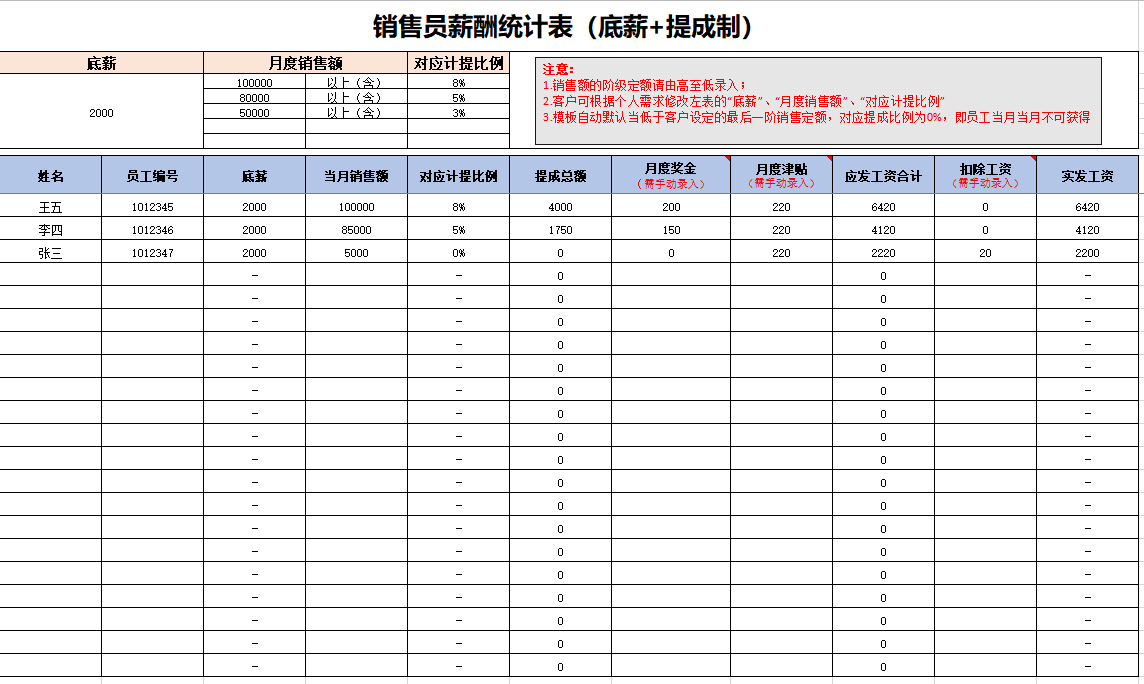The width and height of the screenshot is (1144, 684).
Task: Select the 50000 sales tier cell
Action: coord(254,113)
